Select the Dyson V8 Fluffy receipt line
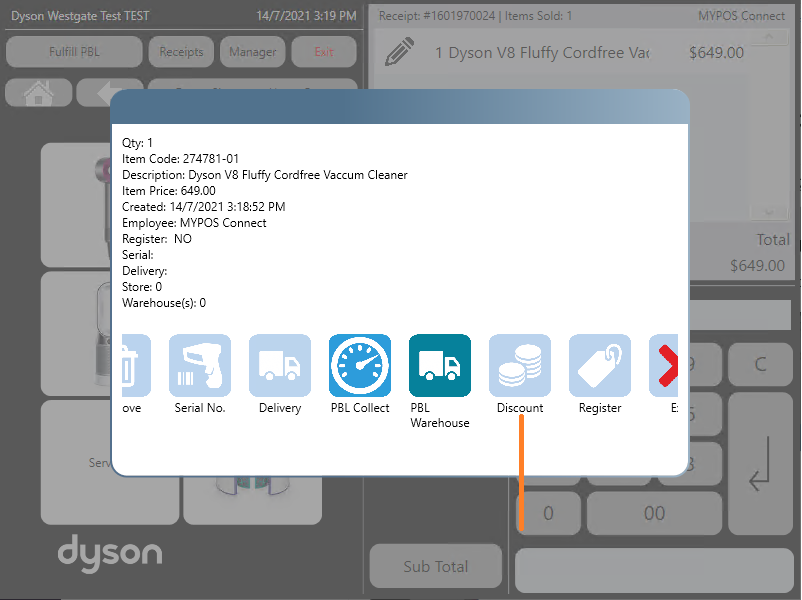 (x=563, y=52)
